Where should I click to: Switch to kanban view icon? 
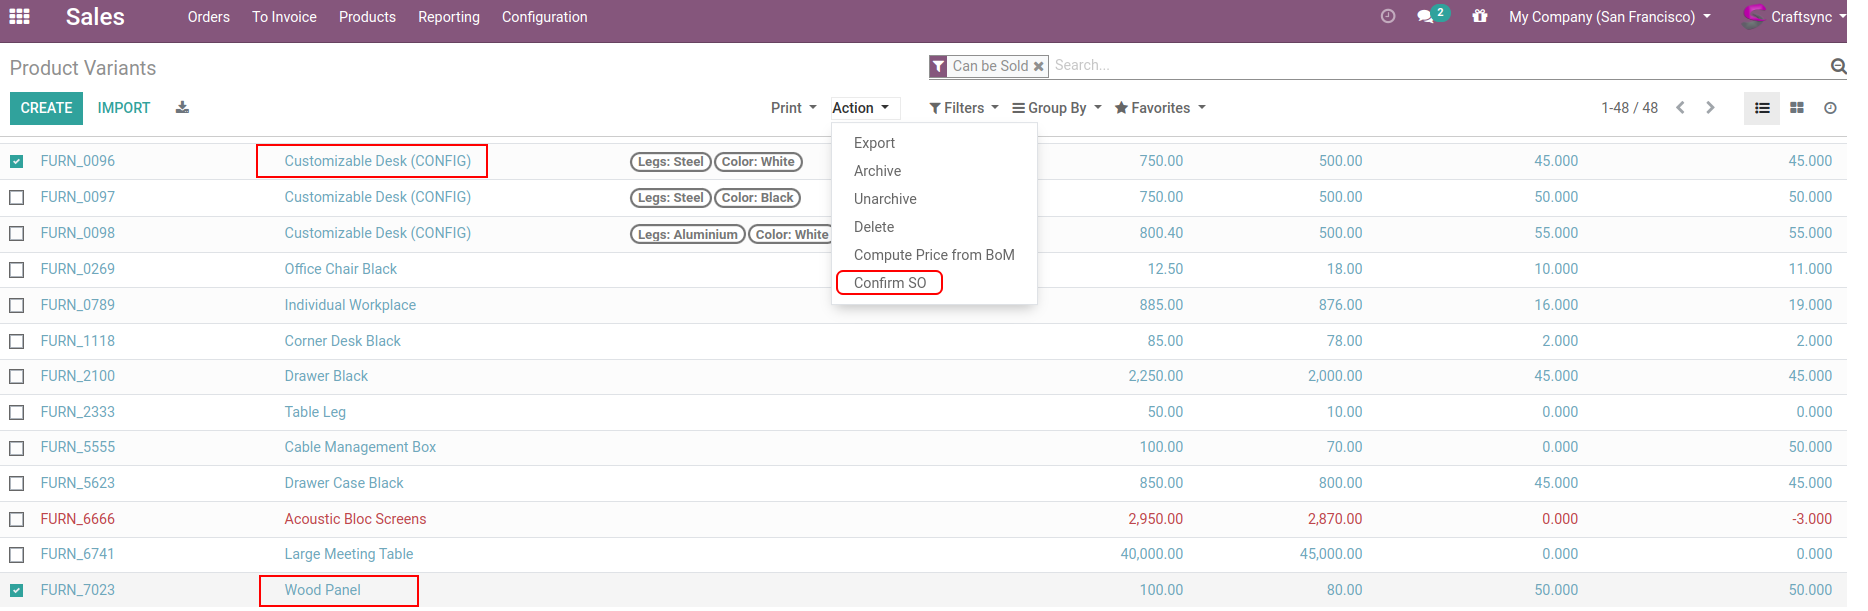click(1796, 108)
